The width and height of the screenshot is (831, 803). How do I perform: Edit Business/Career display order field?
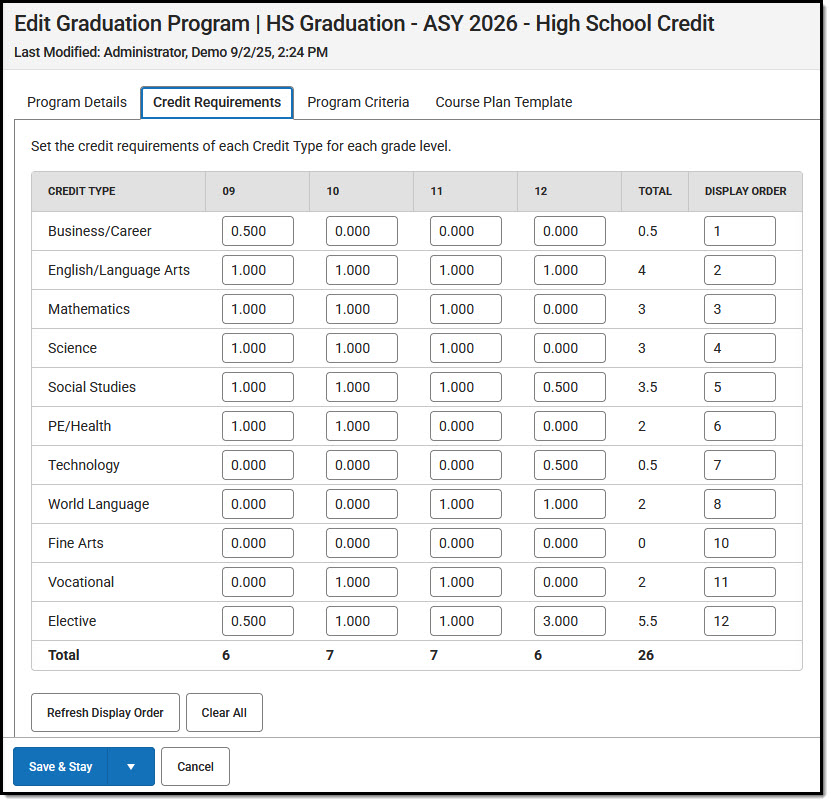739,231
